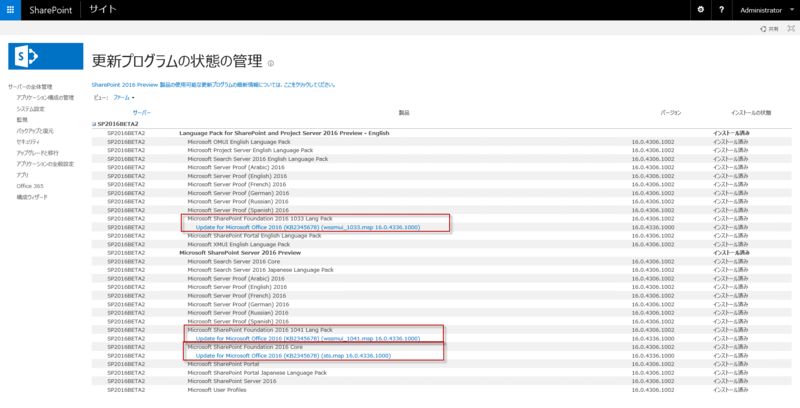Open バックアップと復元 in the navigation
This screenshot has width=800, height=408.
(35, 131)
